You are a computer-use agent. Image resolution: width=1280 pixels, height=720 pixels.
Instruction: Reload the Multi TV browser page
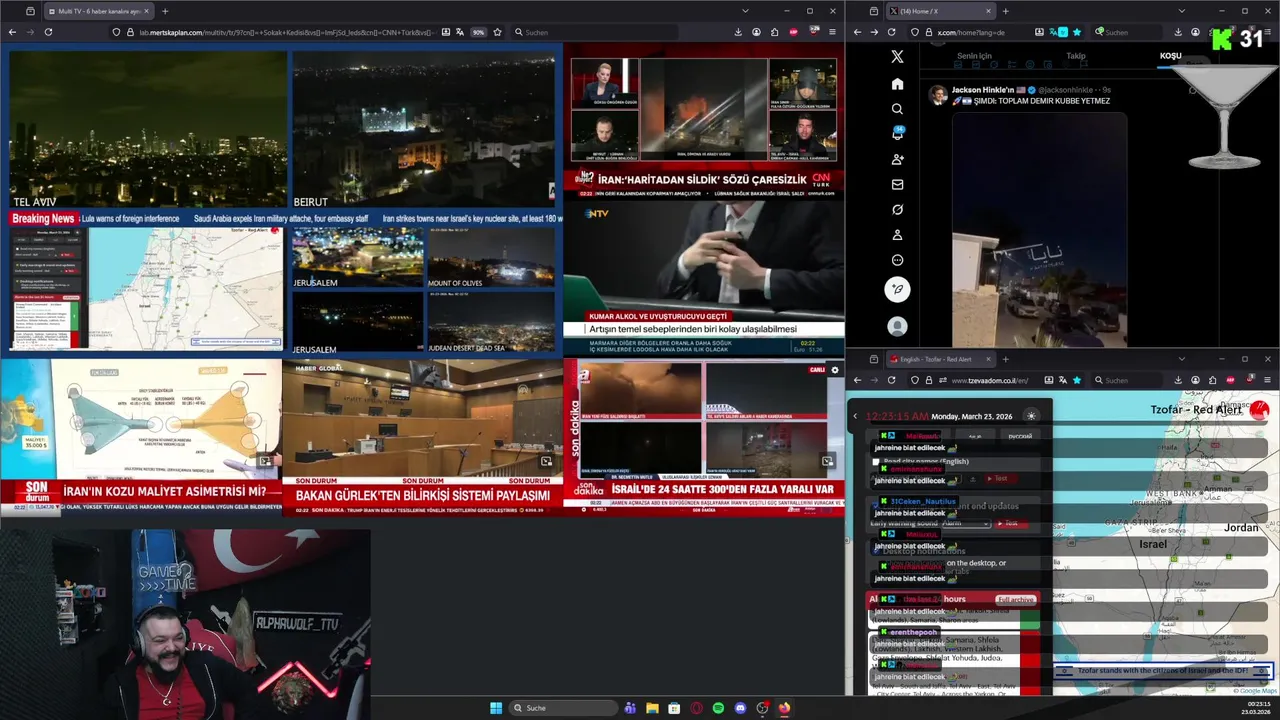(x=48, y=32)
